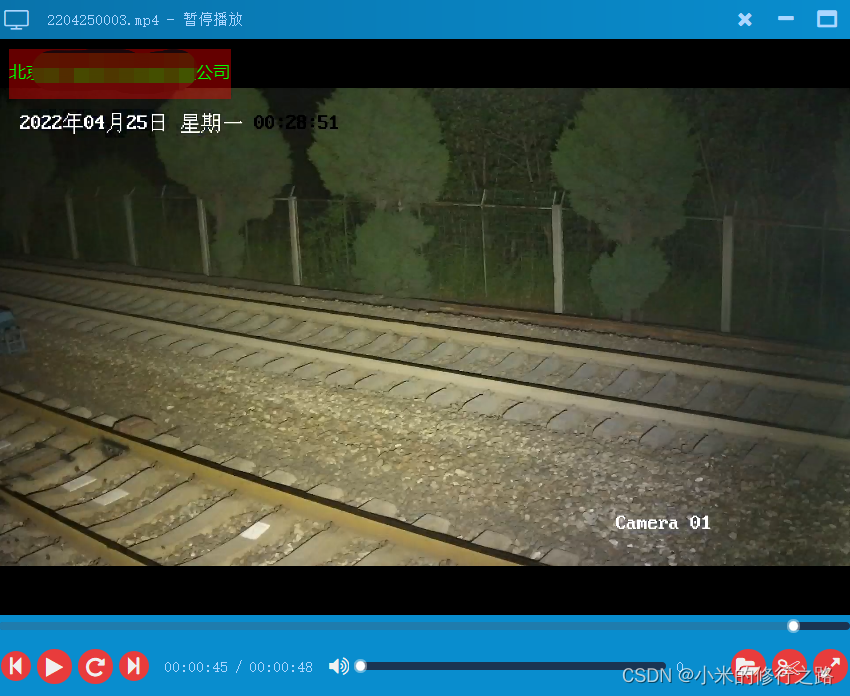This screenshot has height=696, width=850.
Task: Open a video file using the folder icon
Action: pyautogui.click(x=748, y=667)
